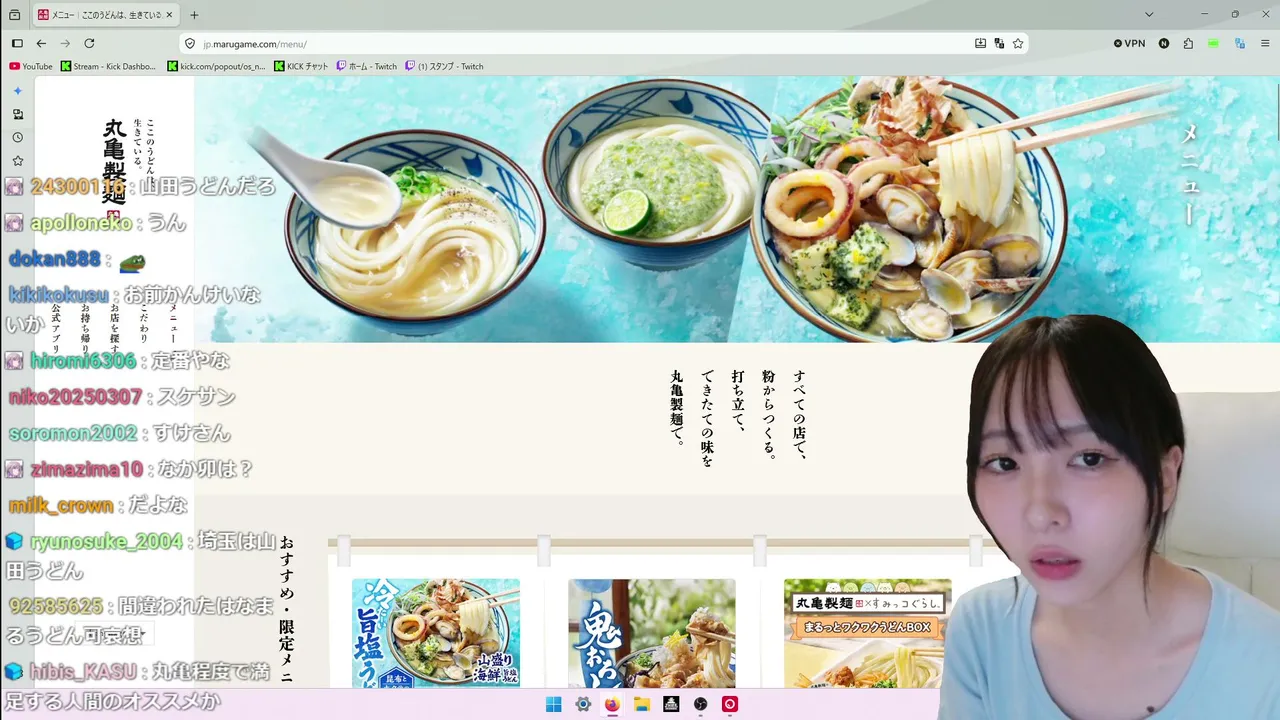Click the site security shield icon
The width and height of the screenshot is (1280, 720).
pyautogui.click(x=190, y=44)
